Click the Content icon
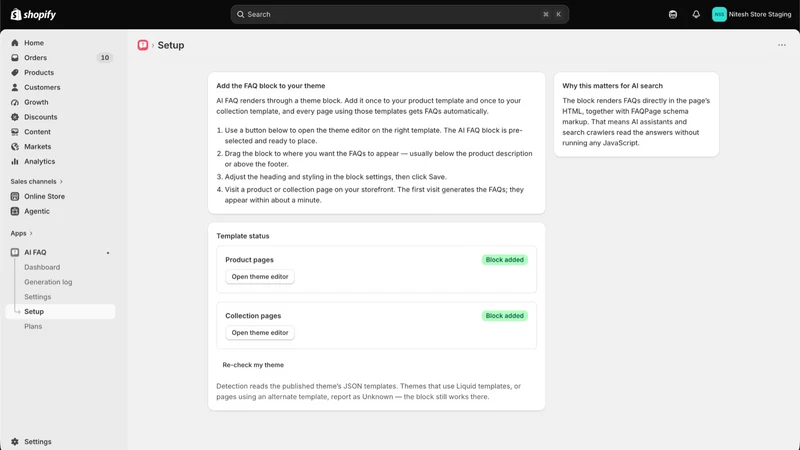Viewport: 800px width, 450px height. tap(15, 132)
